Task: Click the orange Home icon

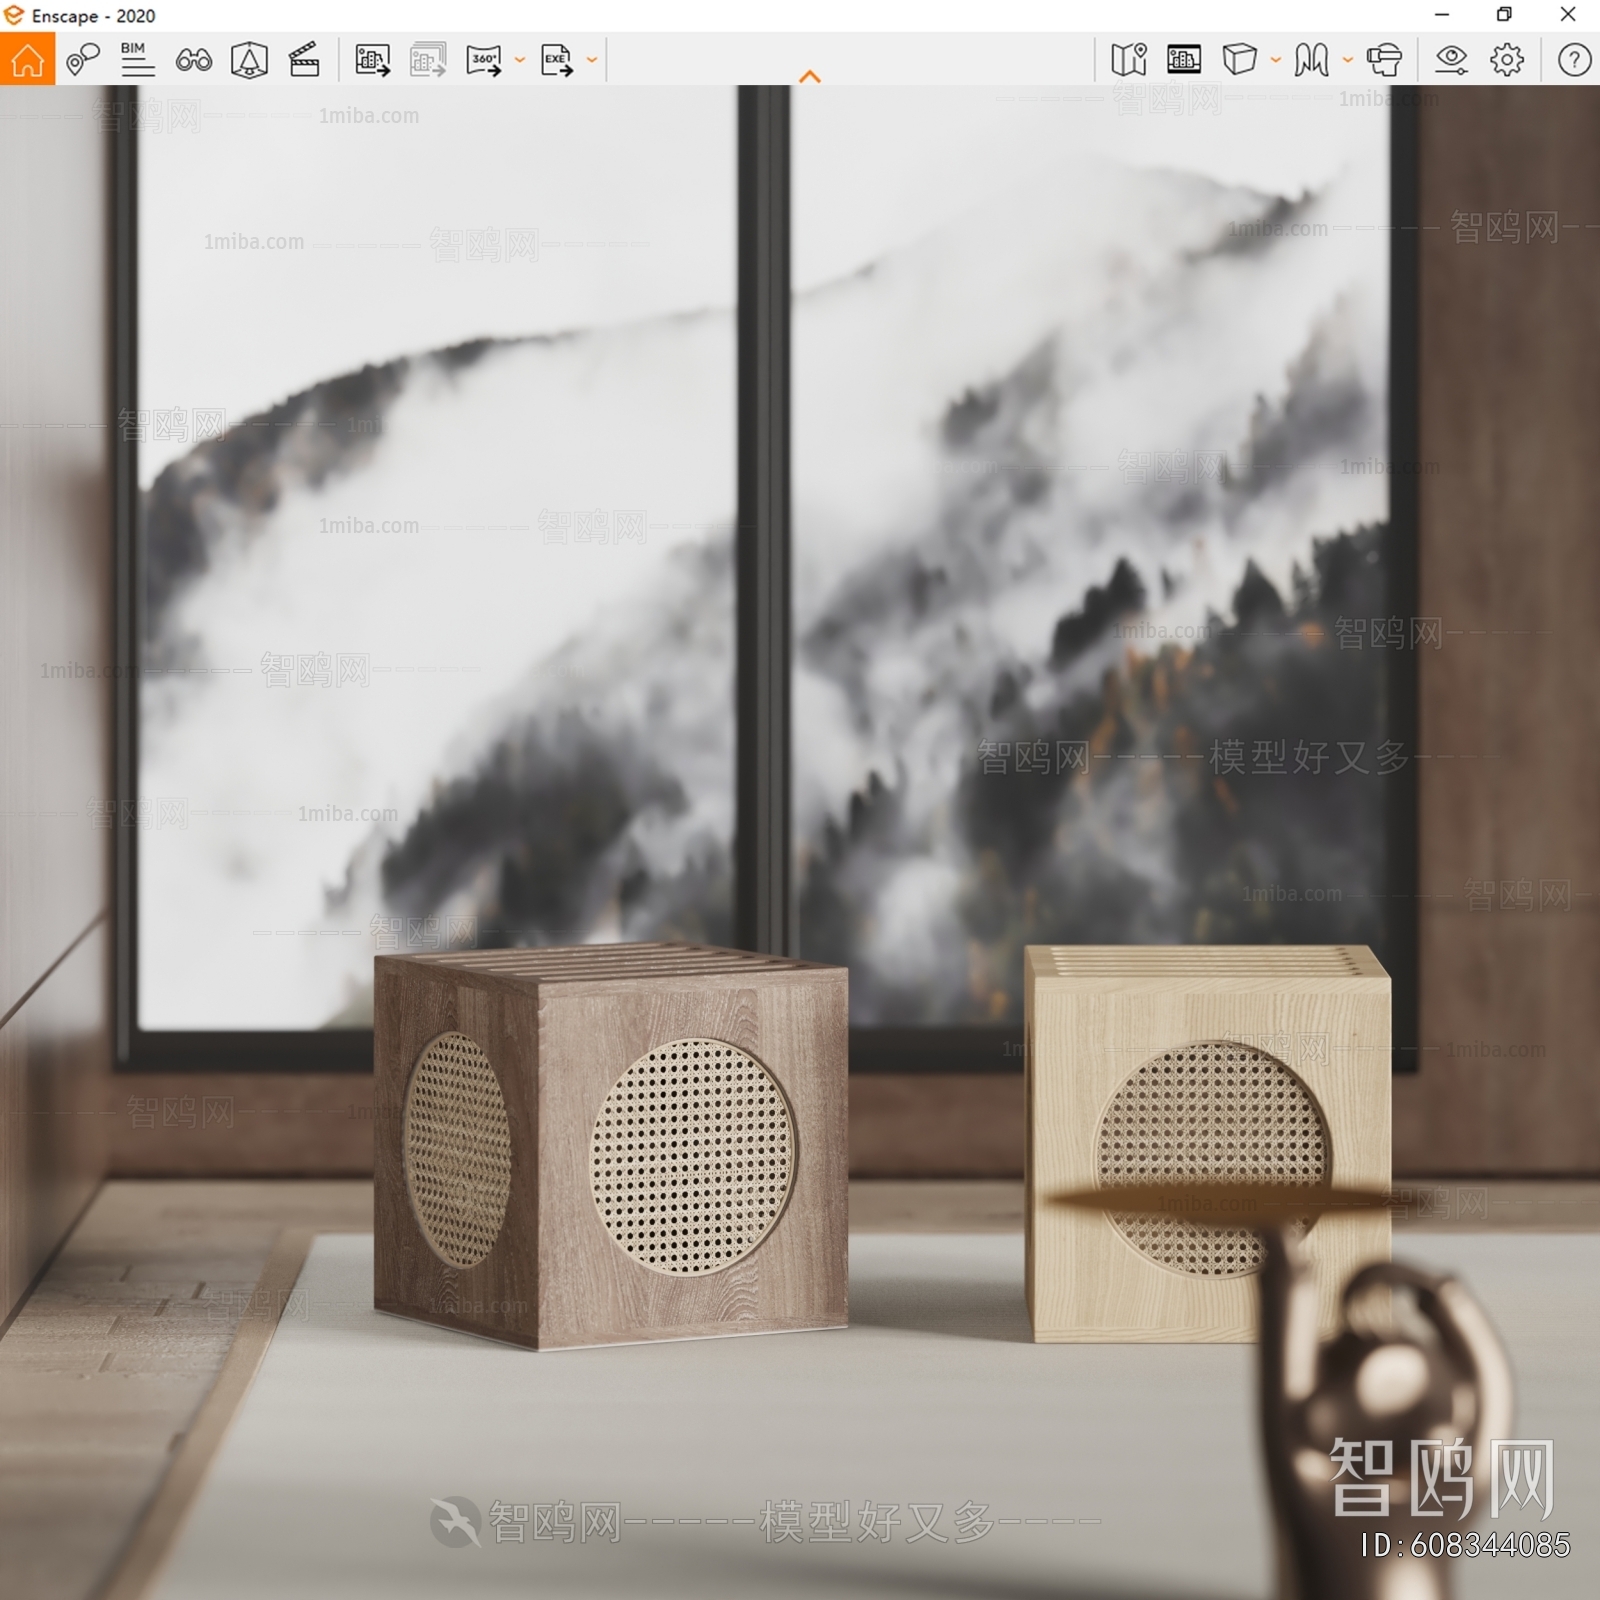Action: (27, 59)
